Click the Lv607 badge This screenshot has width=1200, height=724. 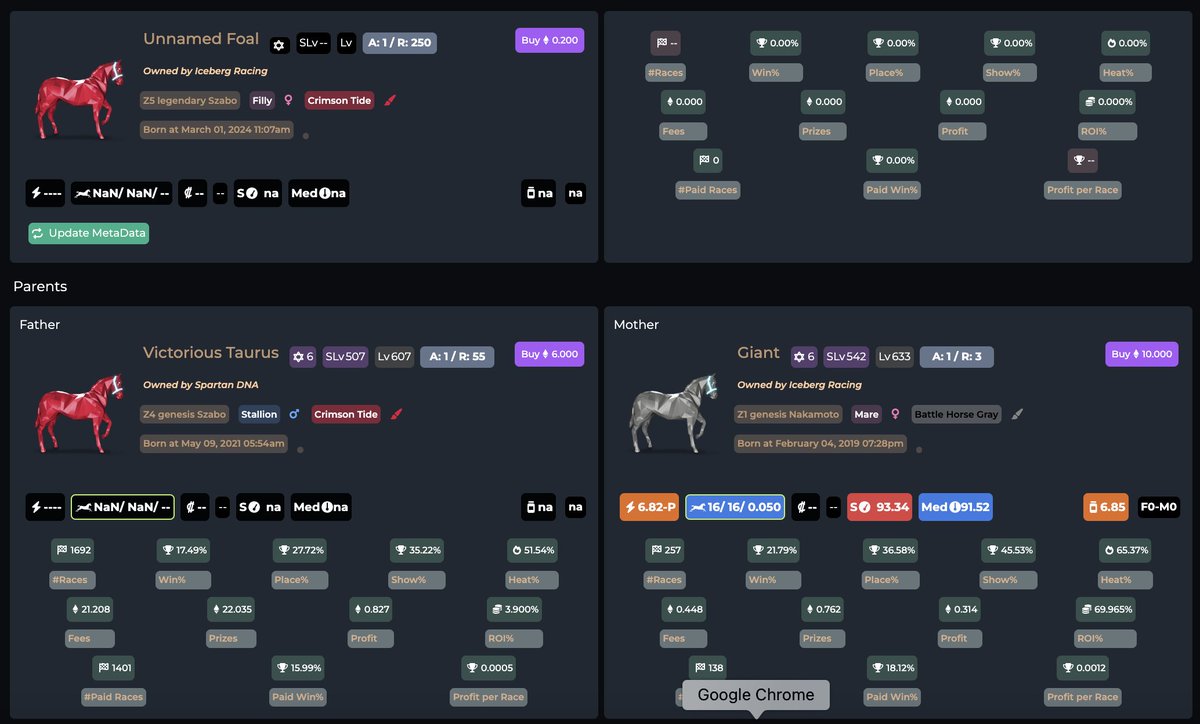coord(395,357)
